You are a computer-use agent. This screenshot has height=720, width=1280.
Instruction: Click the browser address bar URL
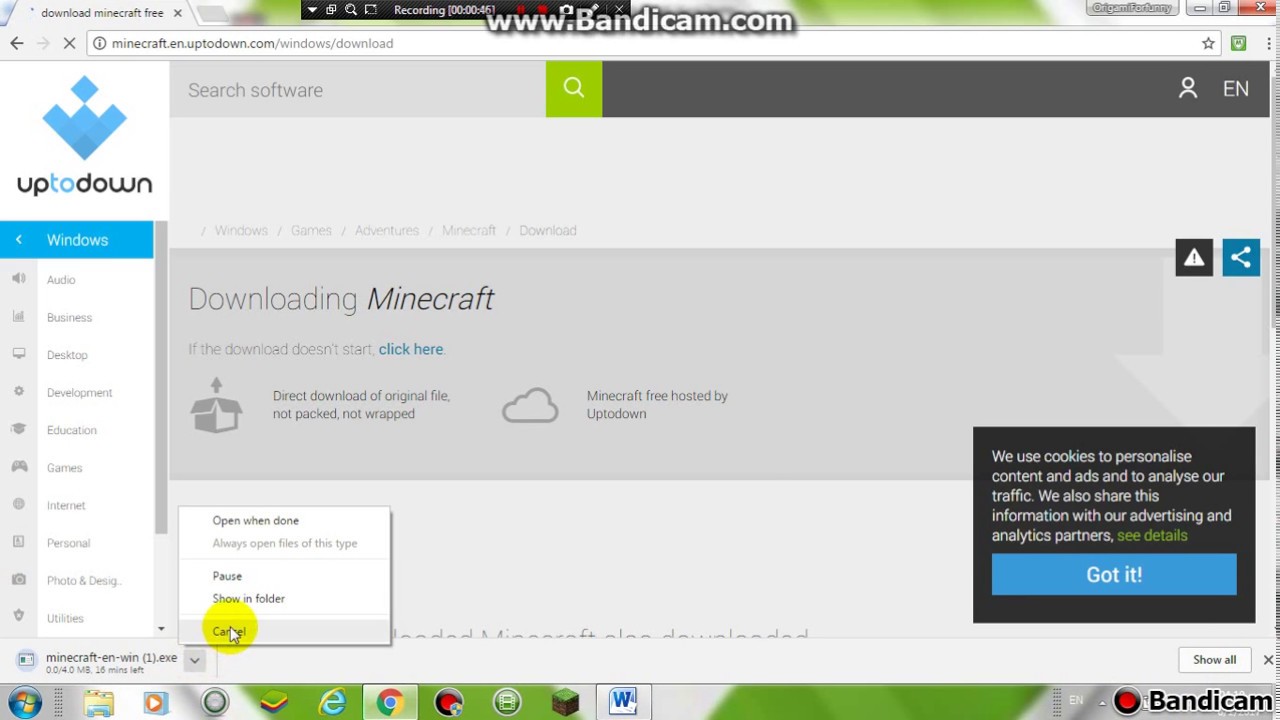point(252,43)
